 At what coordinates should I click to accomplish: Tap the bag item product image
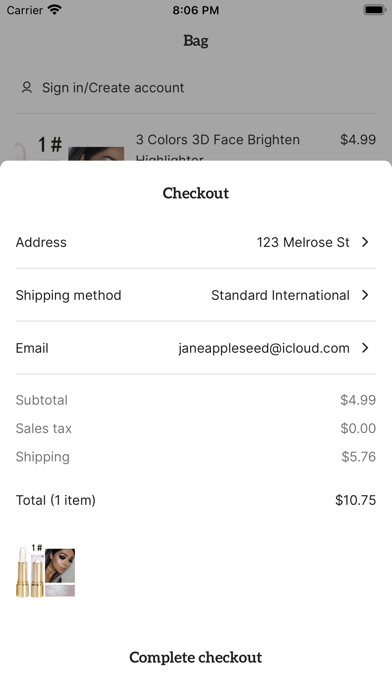click(x=96, y=154)
